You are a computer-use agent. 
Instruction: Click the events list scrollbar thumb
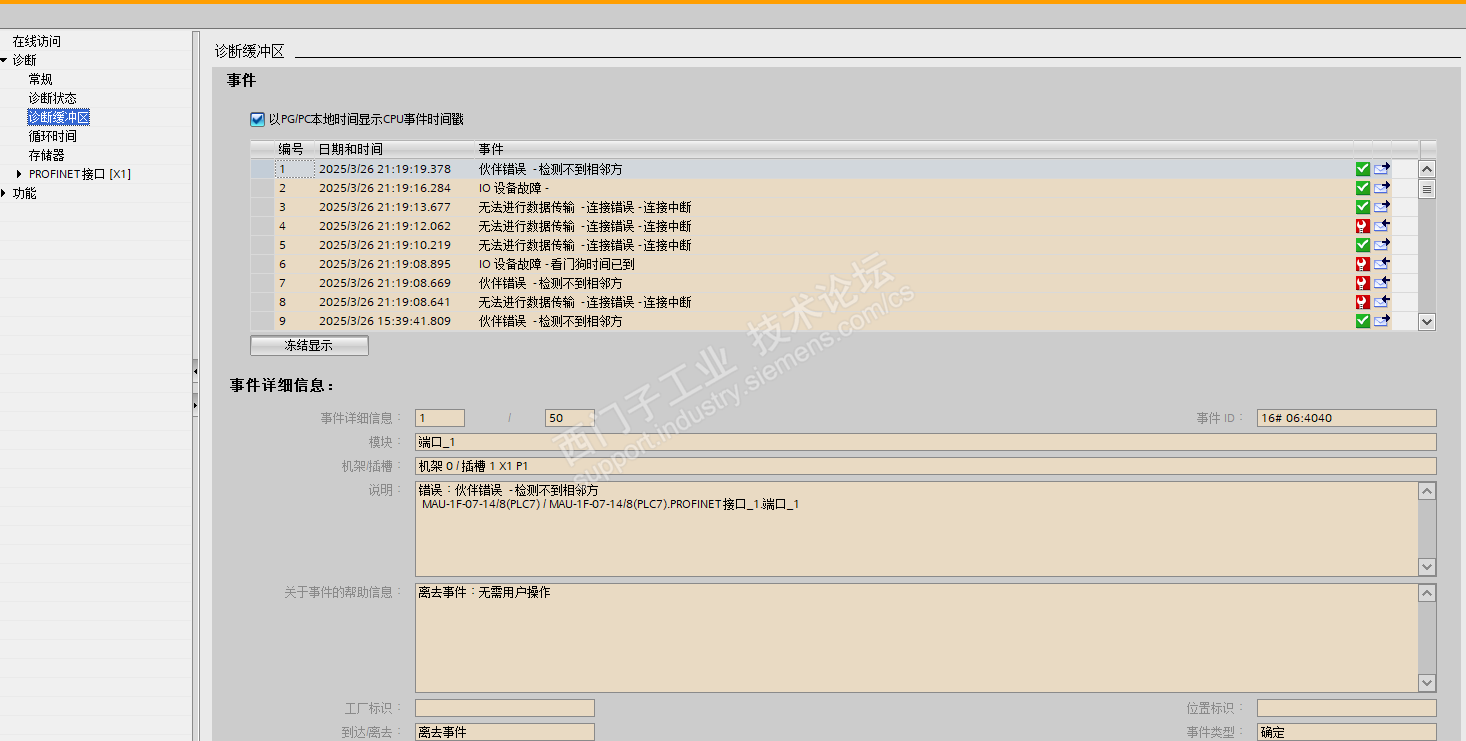coord(1427,188)
